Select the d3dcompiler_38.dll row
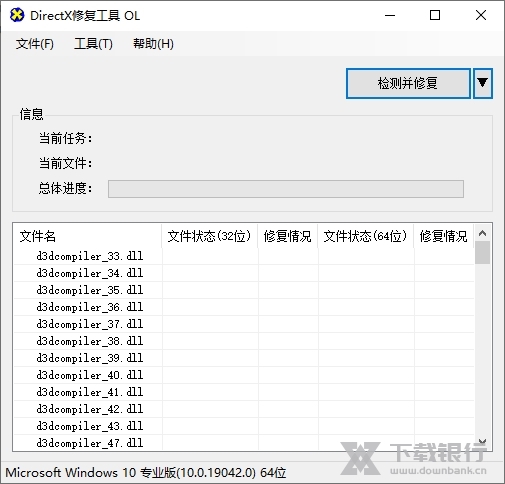Screen dimensions: 505x484 coord(244,341)
